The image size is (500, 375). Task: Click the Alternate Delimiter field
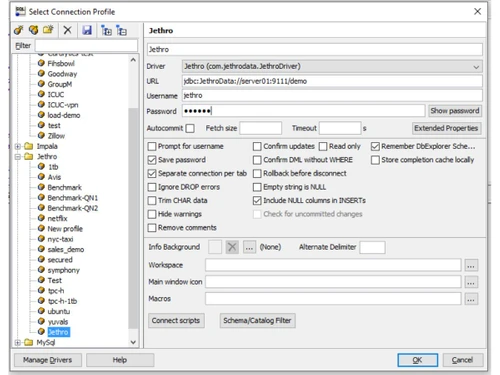pos(373,247)
